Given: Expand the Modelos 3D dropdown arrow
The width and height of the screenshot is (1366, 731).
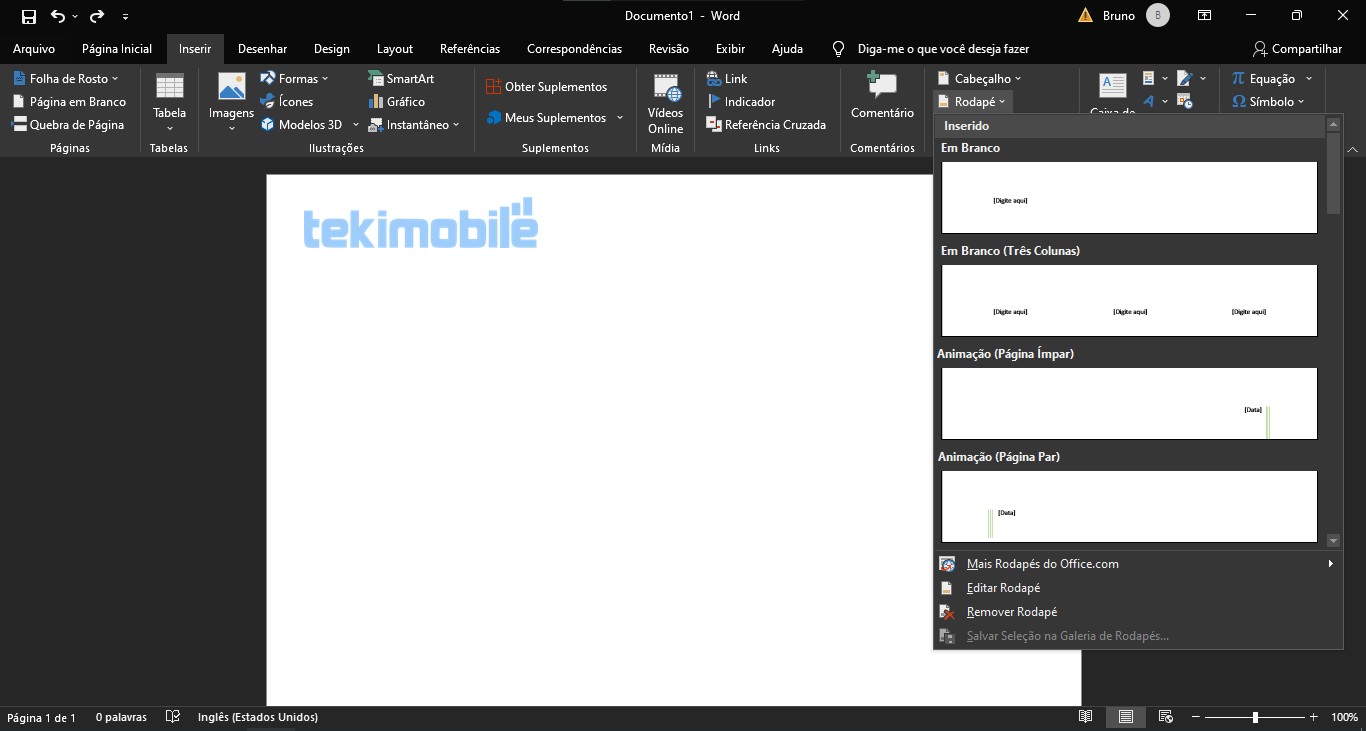Looking at the screenshot, I should 356,124.
